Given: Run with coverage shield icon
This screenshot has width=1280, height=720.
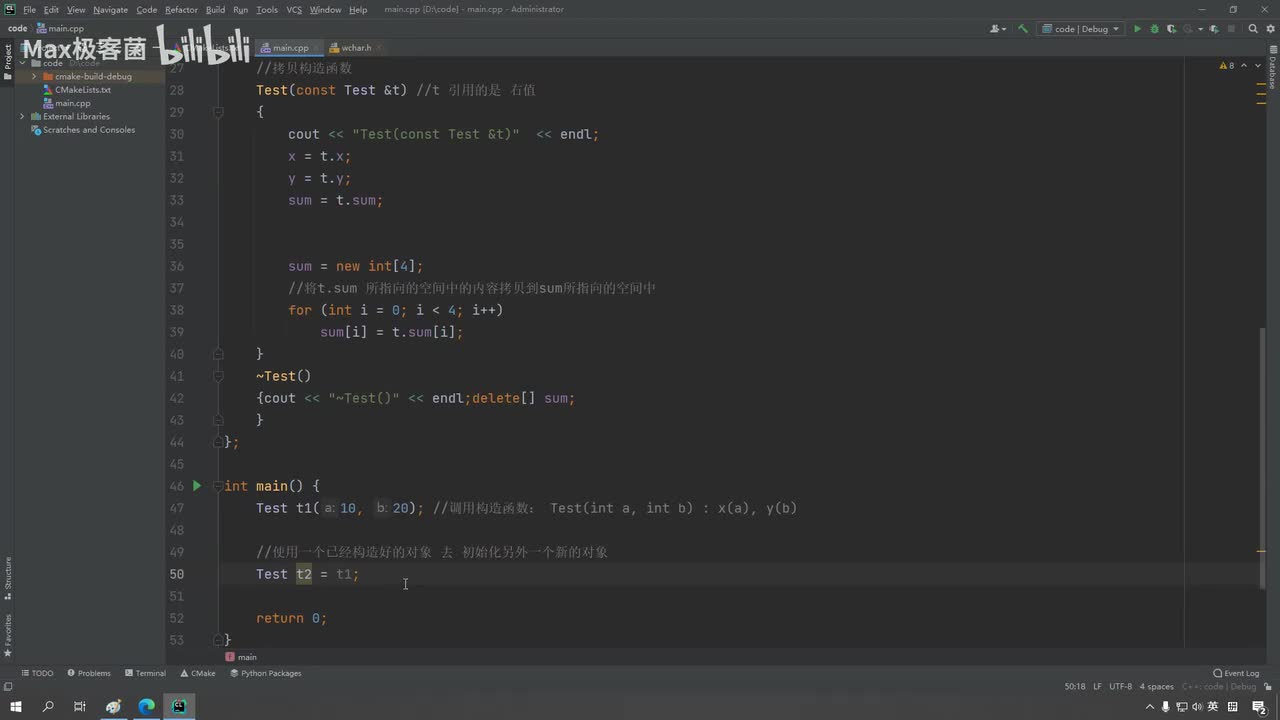Looking at the screenshot, I should coord(1172,29).
